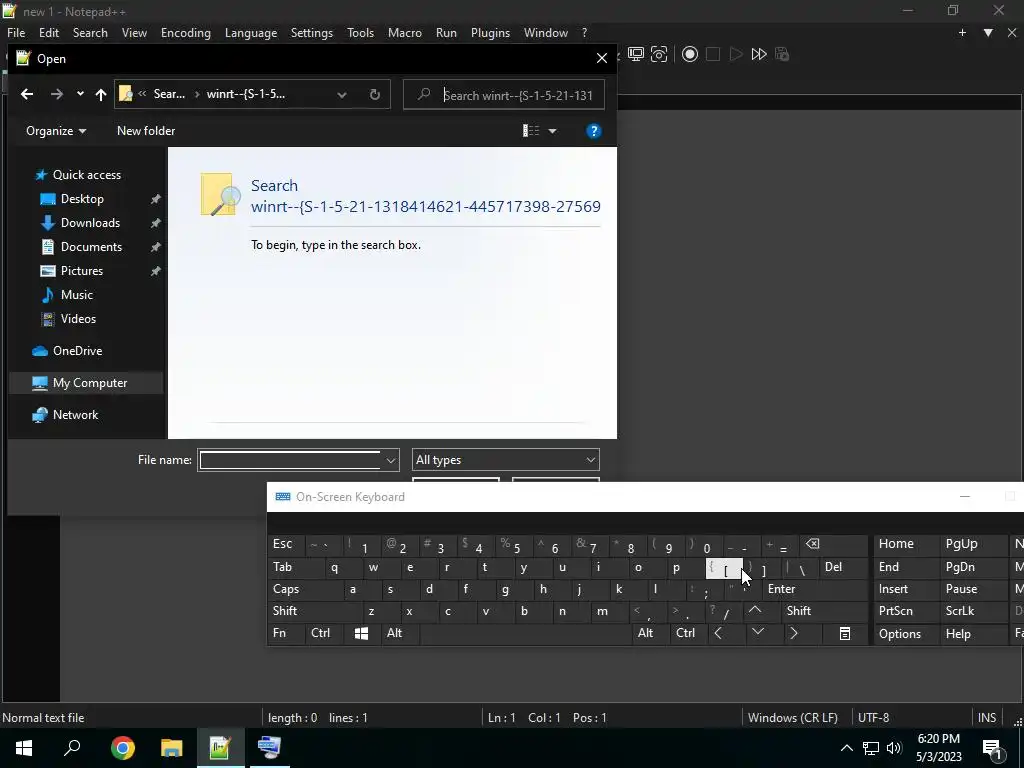
Task: Click Enter key on On-Screen Keyboard
Action: (x=814, y=589)
